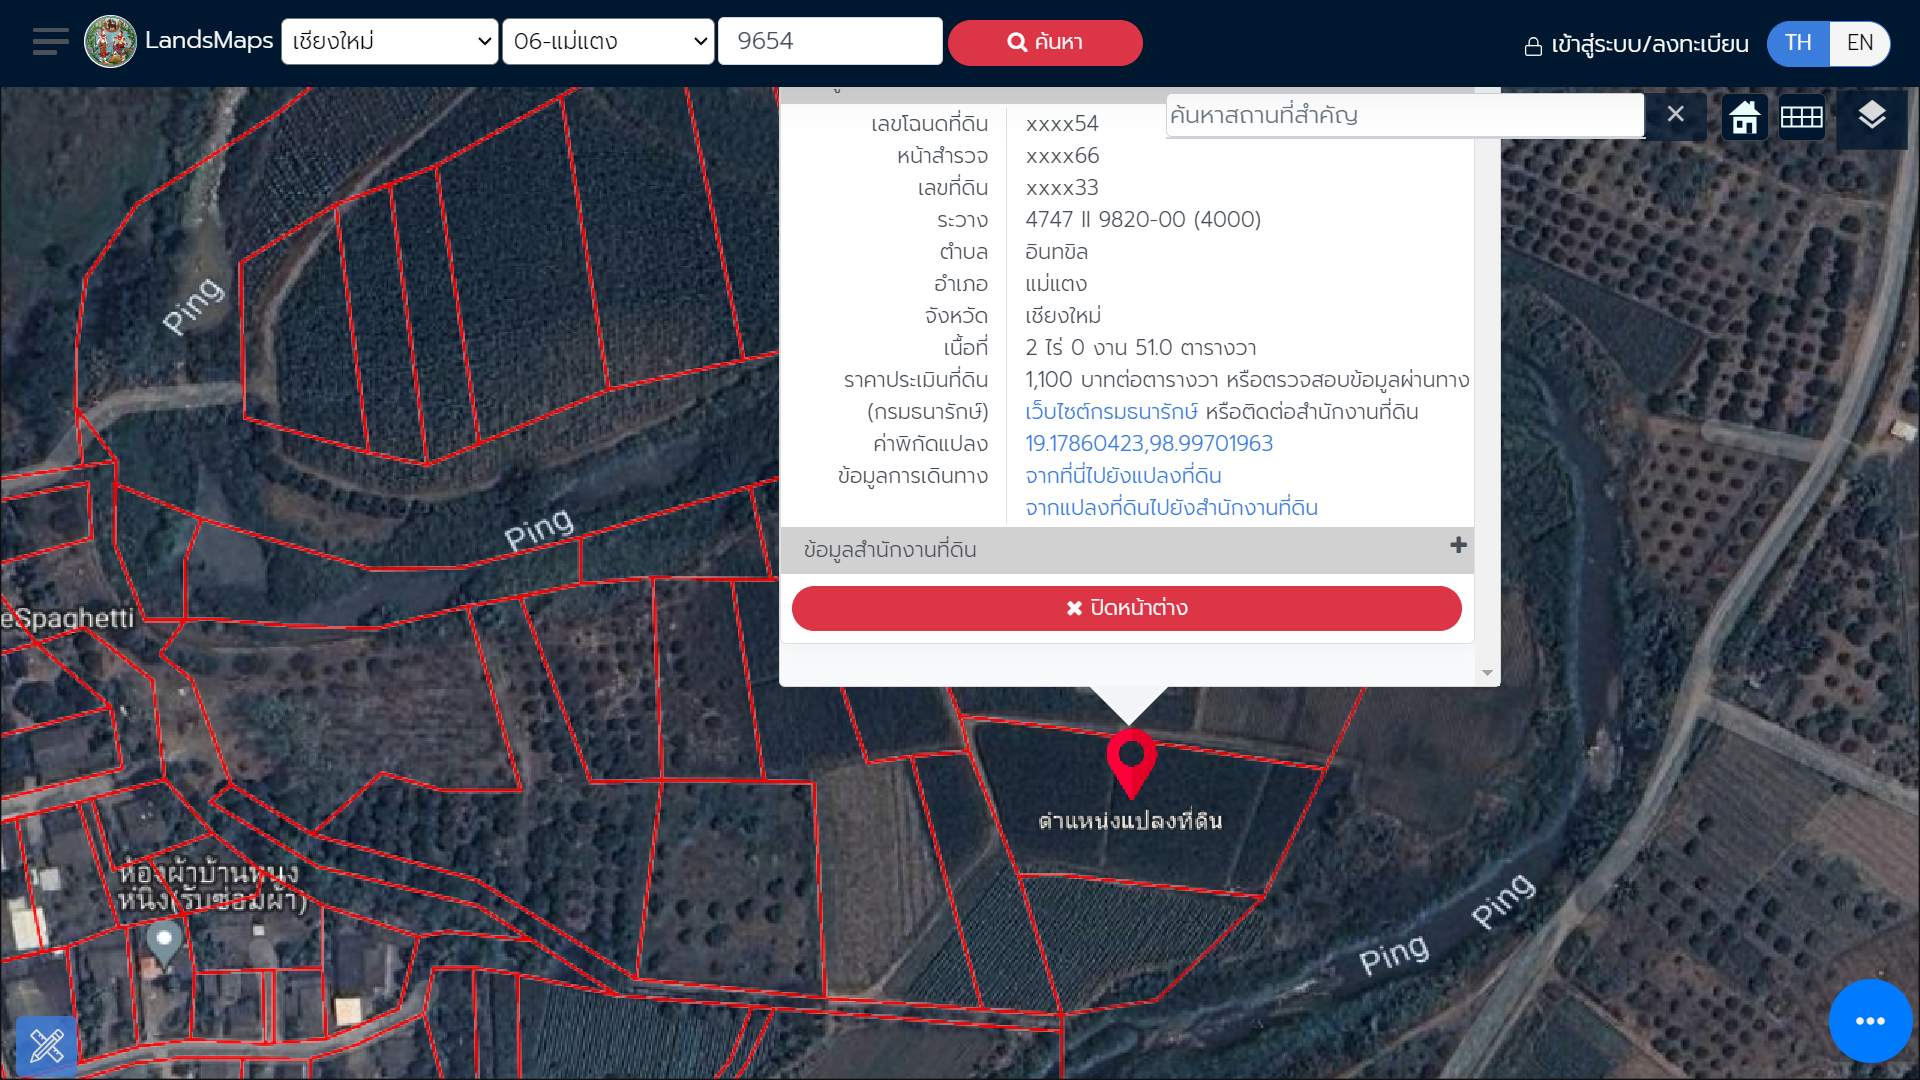Viewport: 1920px width, 1080px height.
Task: Open the parcel coordinates link 19.17860423,98.99701963
Action: (x=1149, y=443)
